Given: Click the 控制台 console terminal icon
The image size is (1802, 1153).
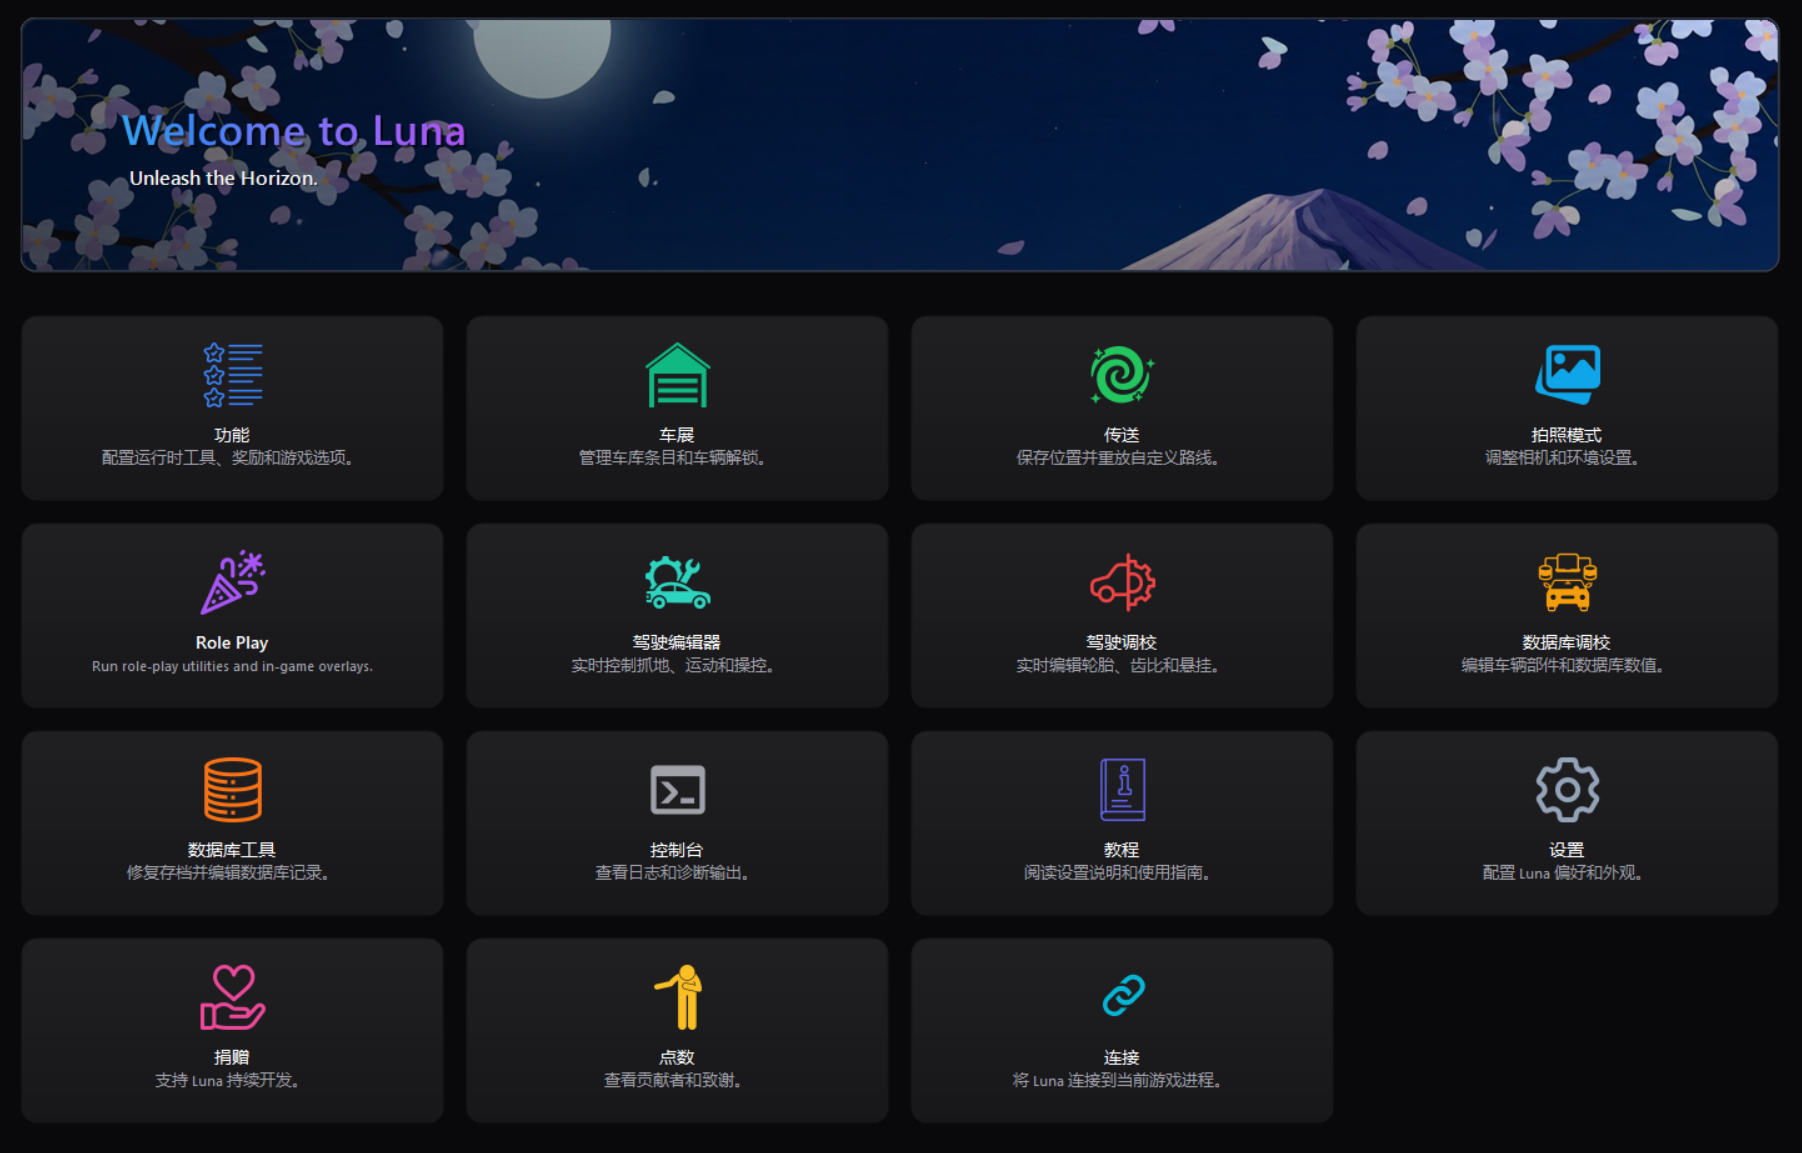Looking at the screenshot, I should [677, 789].
